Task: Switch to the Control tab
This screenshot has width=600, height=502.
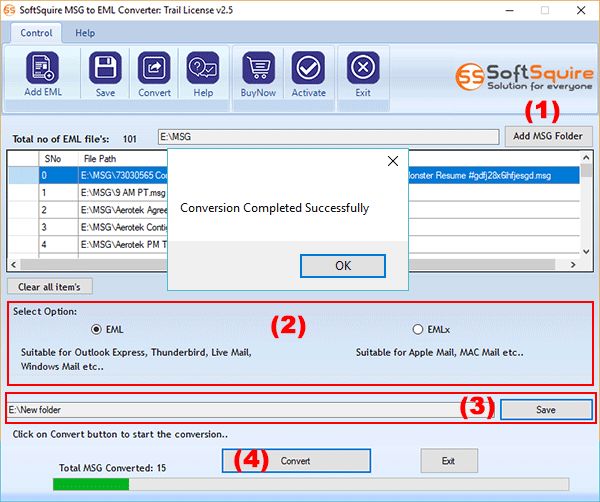Action: pyautogui.click(x=36, y=33)
